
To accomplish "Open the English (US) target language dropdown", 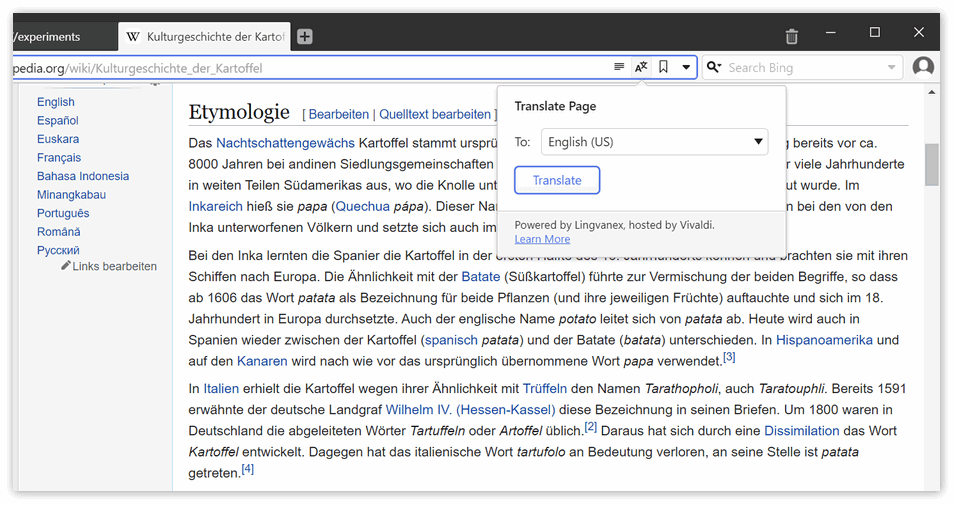I will [654, 142].
